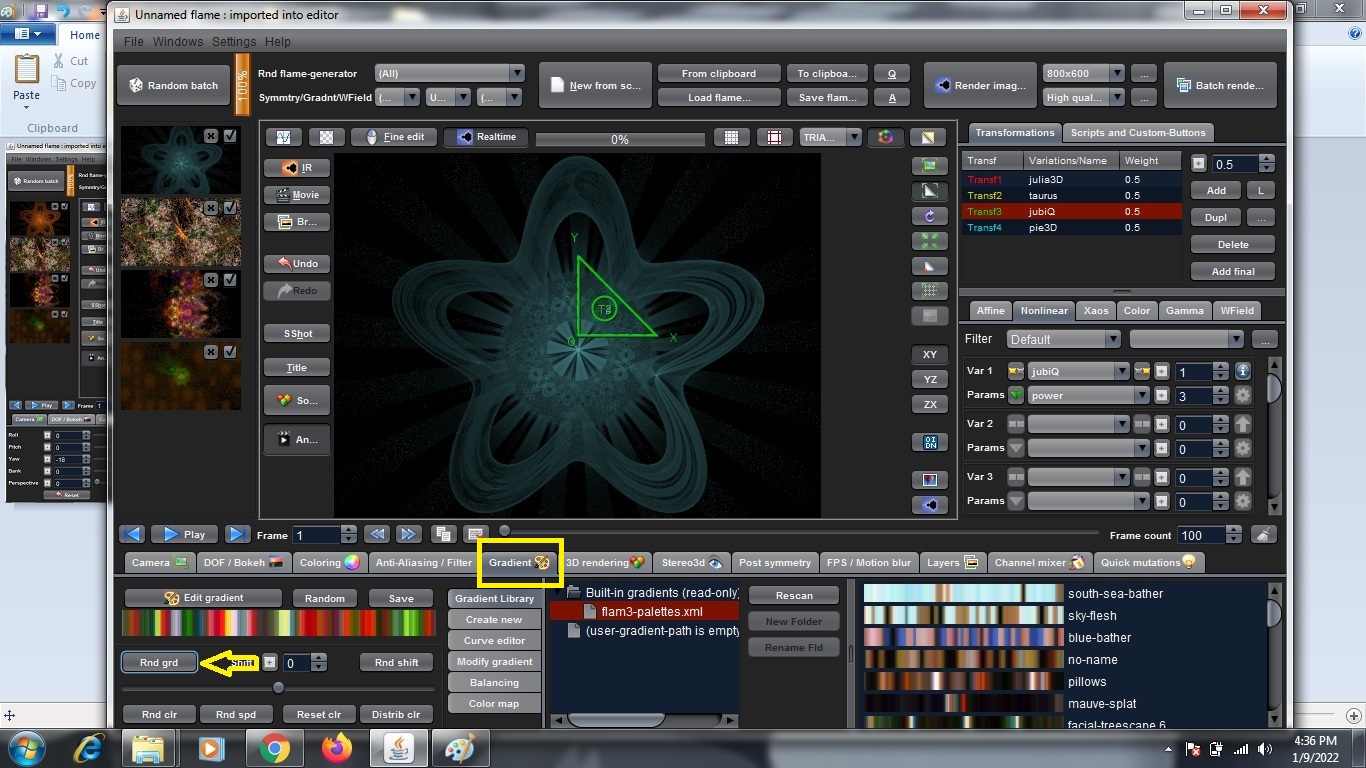The image size is (1366, 768).
Task: Toggle the Fine edit mode
Action: coord(394,137)
